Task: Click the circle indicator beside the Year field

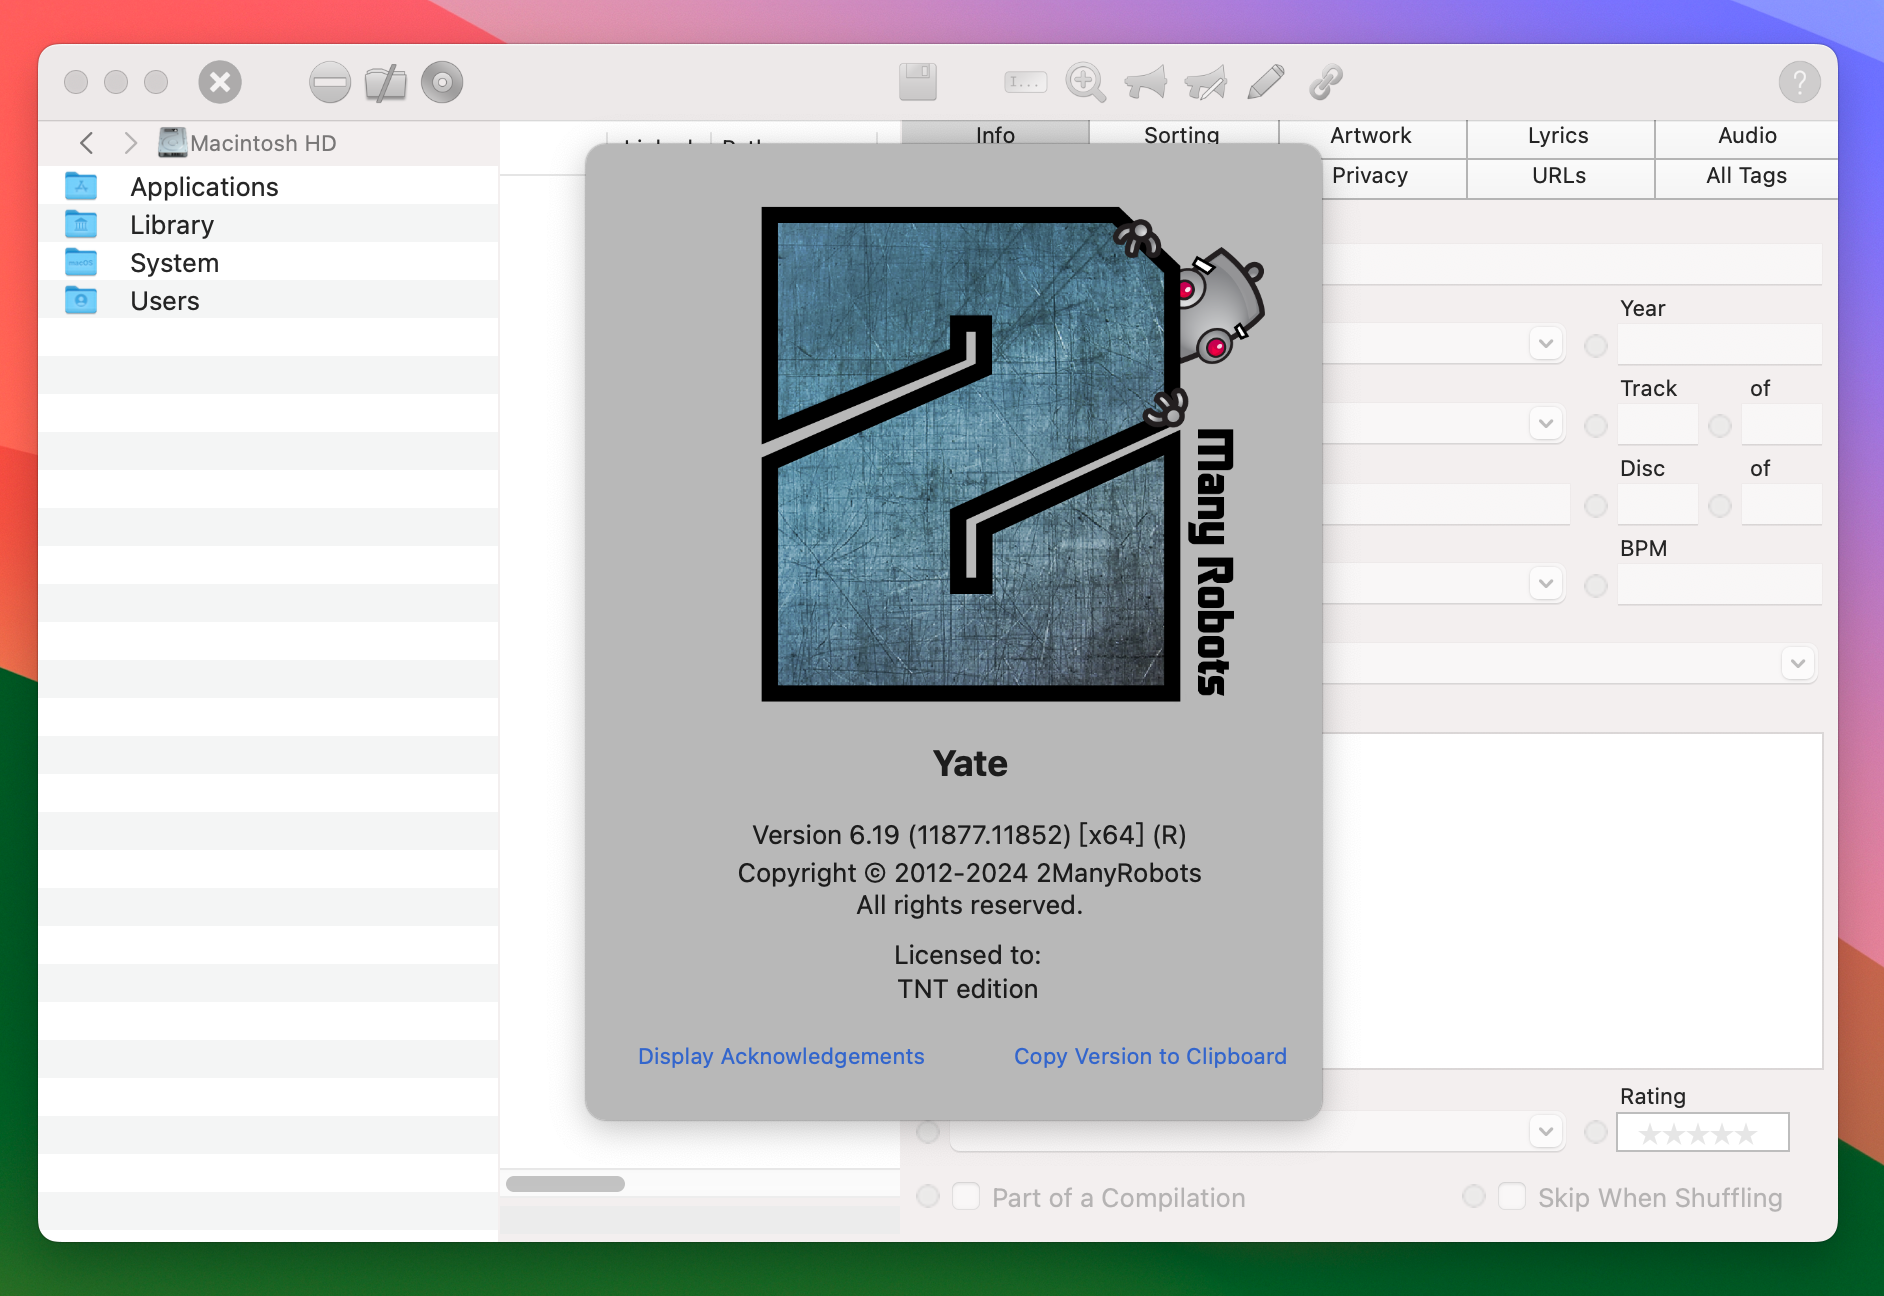Action: [1596, 346]
